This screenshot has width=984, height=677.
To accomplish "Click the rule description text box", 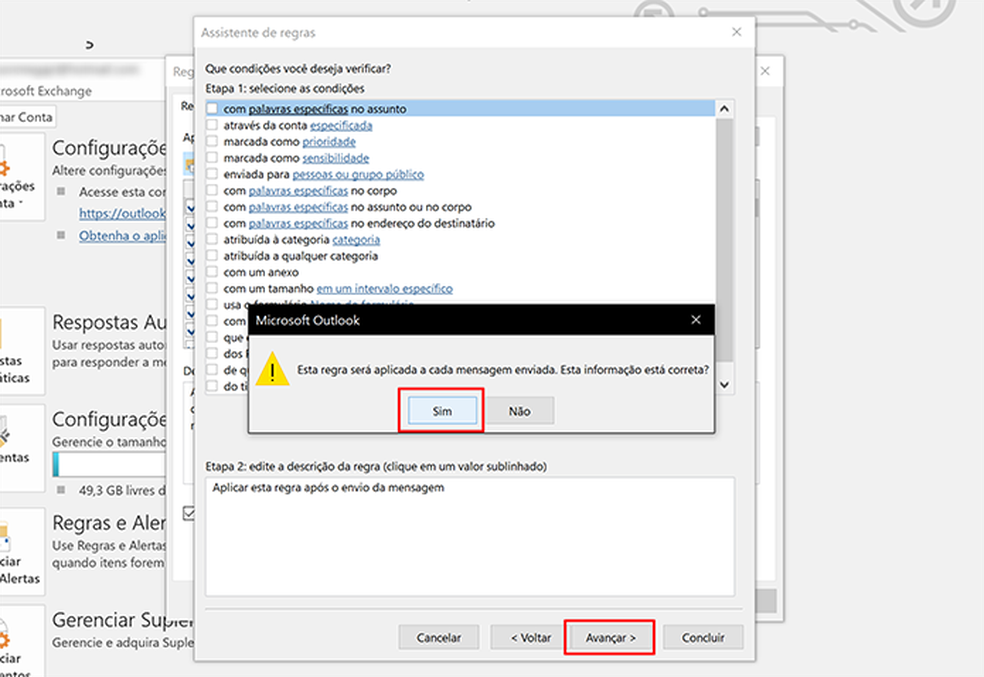I will click(x=470, y=536).
